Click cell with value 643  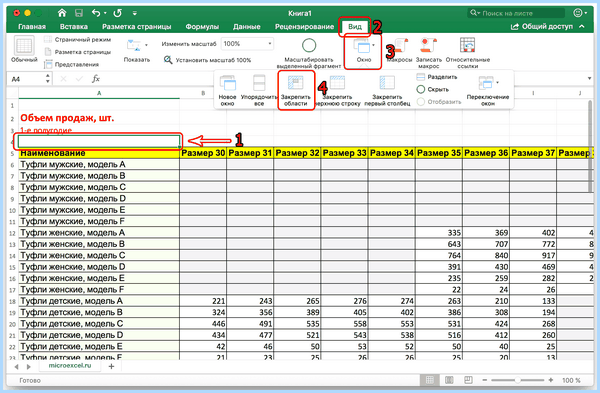click(x=439, y=244)
